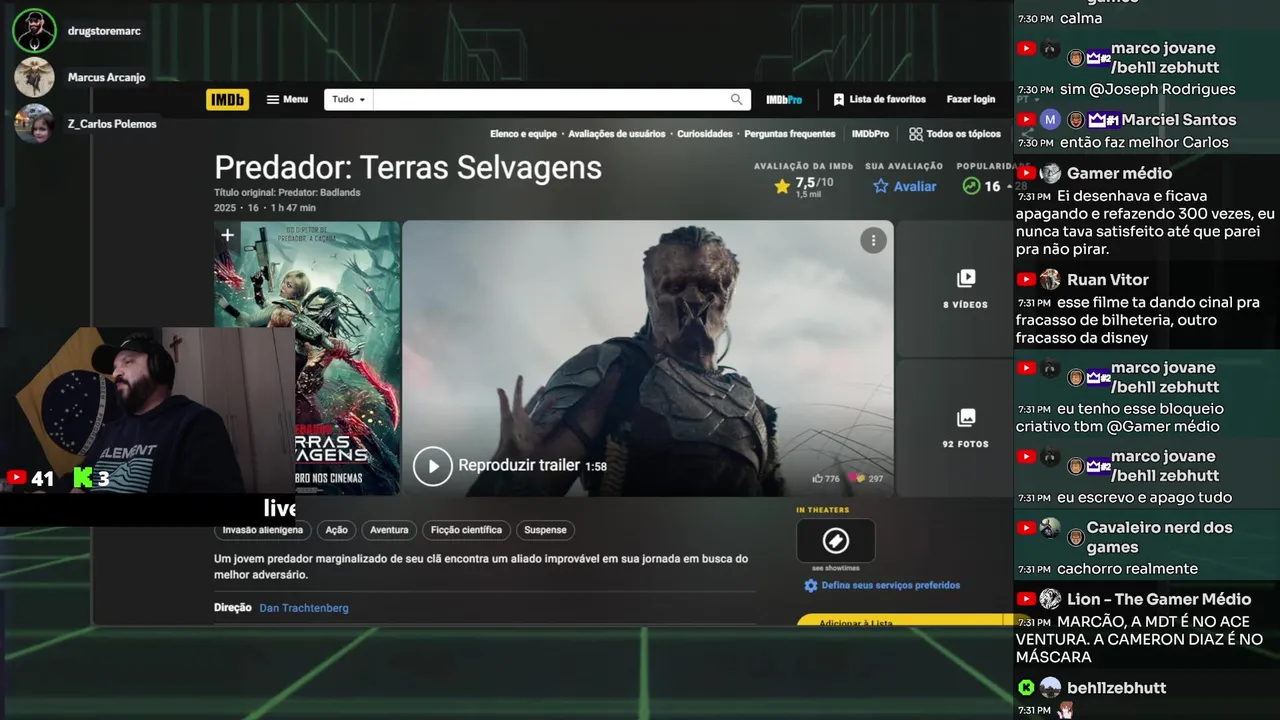Open Perguntas frequentes link
Image resolution: width=1280 pixels, height=720 pixels.
coord(790,134)
